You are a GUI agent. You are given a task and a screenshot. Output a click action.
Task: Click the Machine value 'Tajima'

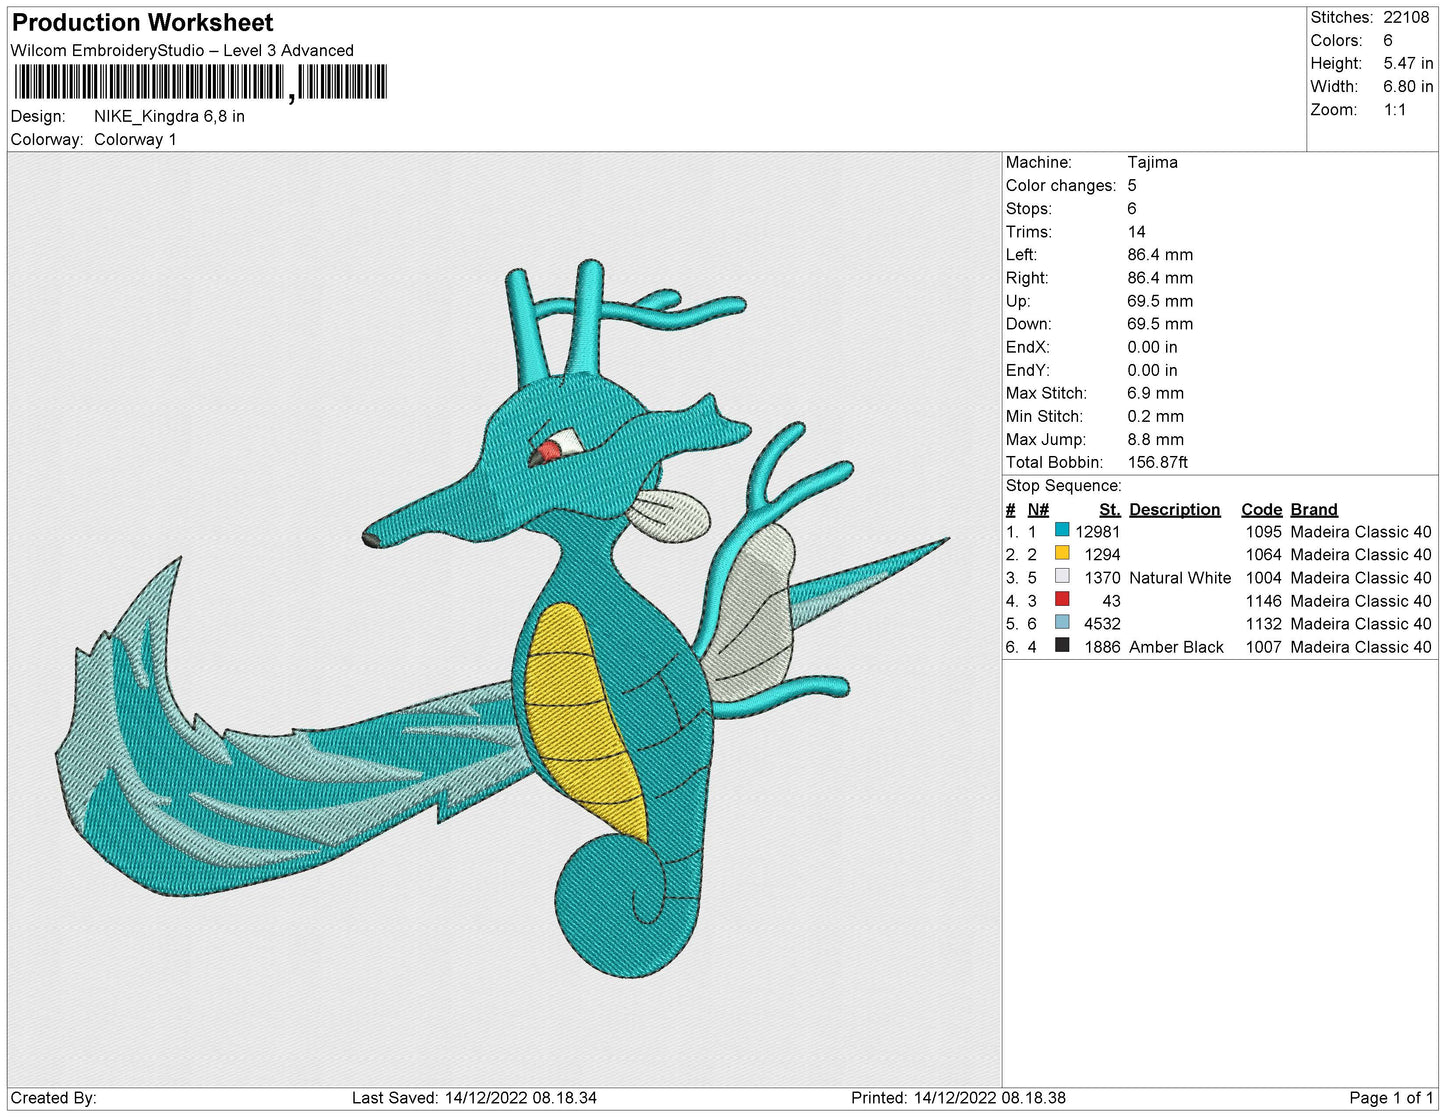1152,162
